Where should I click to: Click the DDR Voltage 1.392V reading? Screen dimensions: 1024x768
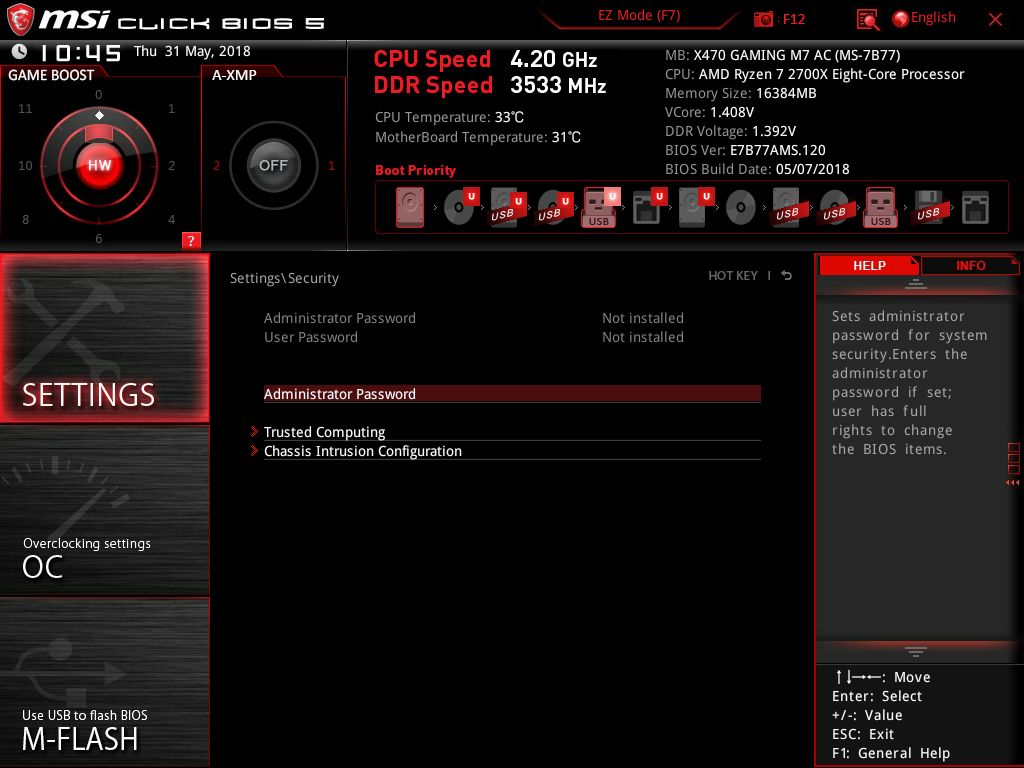pyautogui.click(x=730, y=131)
